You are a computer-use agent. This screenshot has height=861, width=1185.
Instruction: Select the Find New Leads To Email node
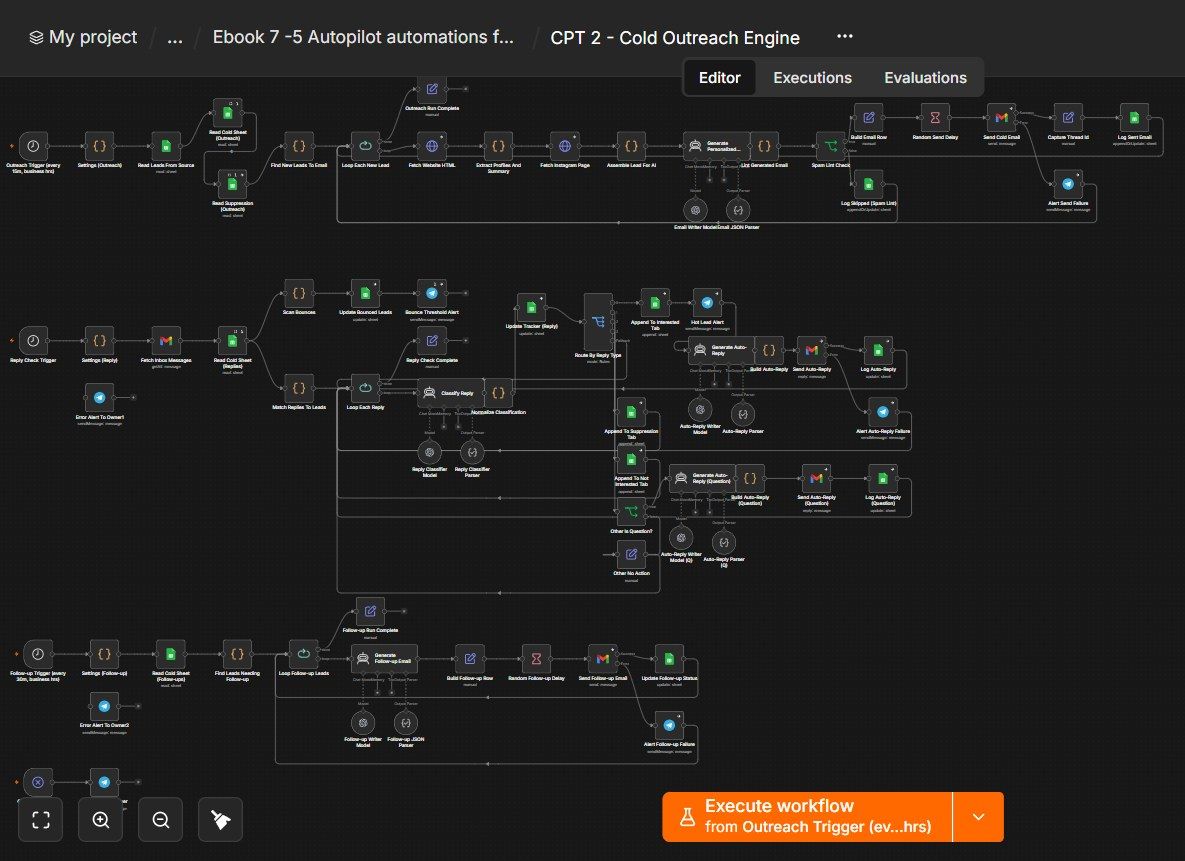[299, 146]
